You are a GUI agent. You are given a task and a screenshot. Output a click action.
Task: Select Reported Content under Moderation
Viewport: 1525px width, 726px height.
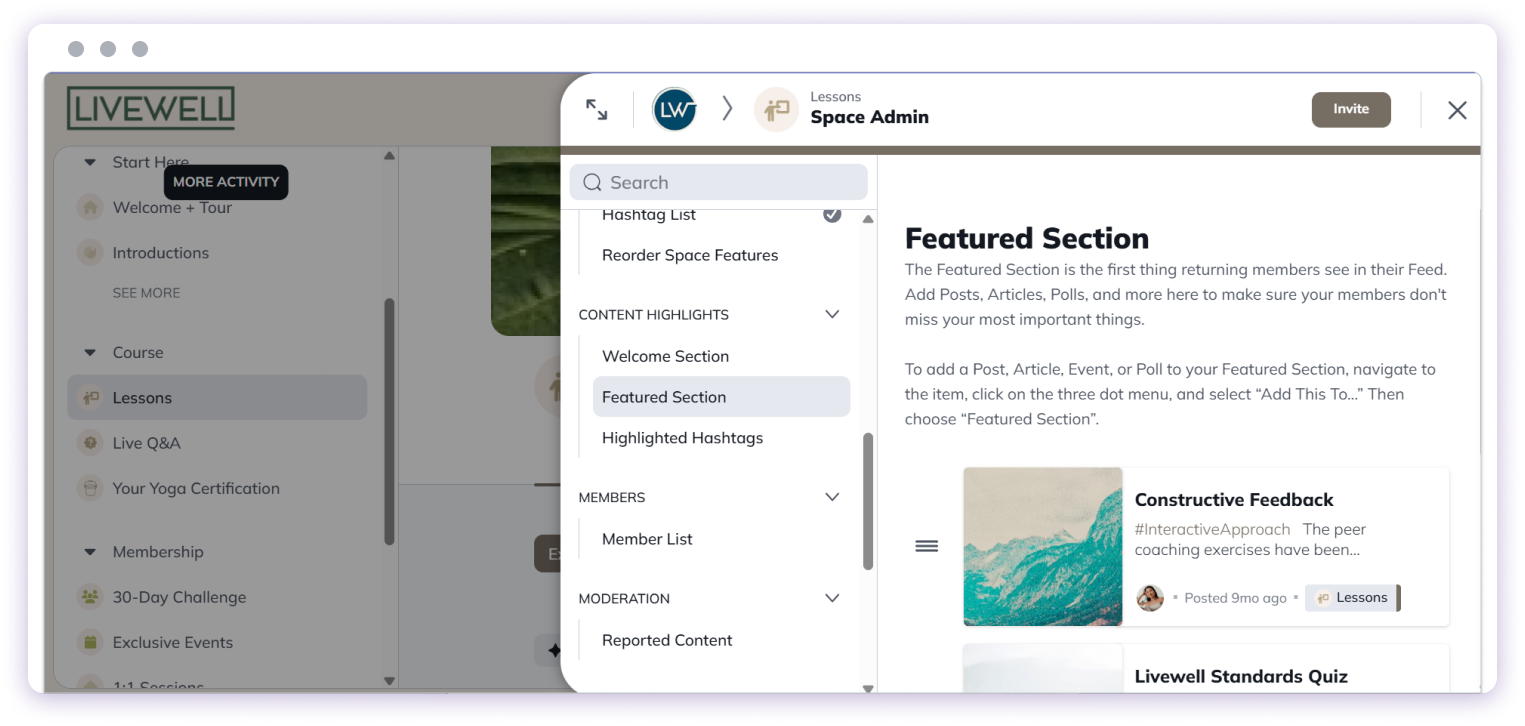coord(667,640)
